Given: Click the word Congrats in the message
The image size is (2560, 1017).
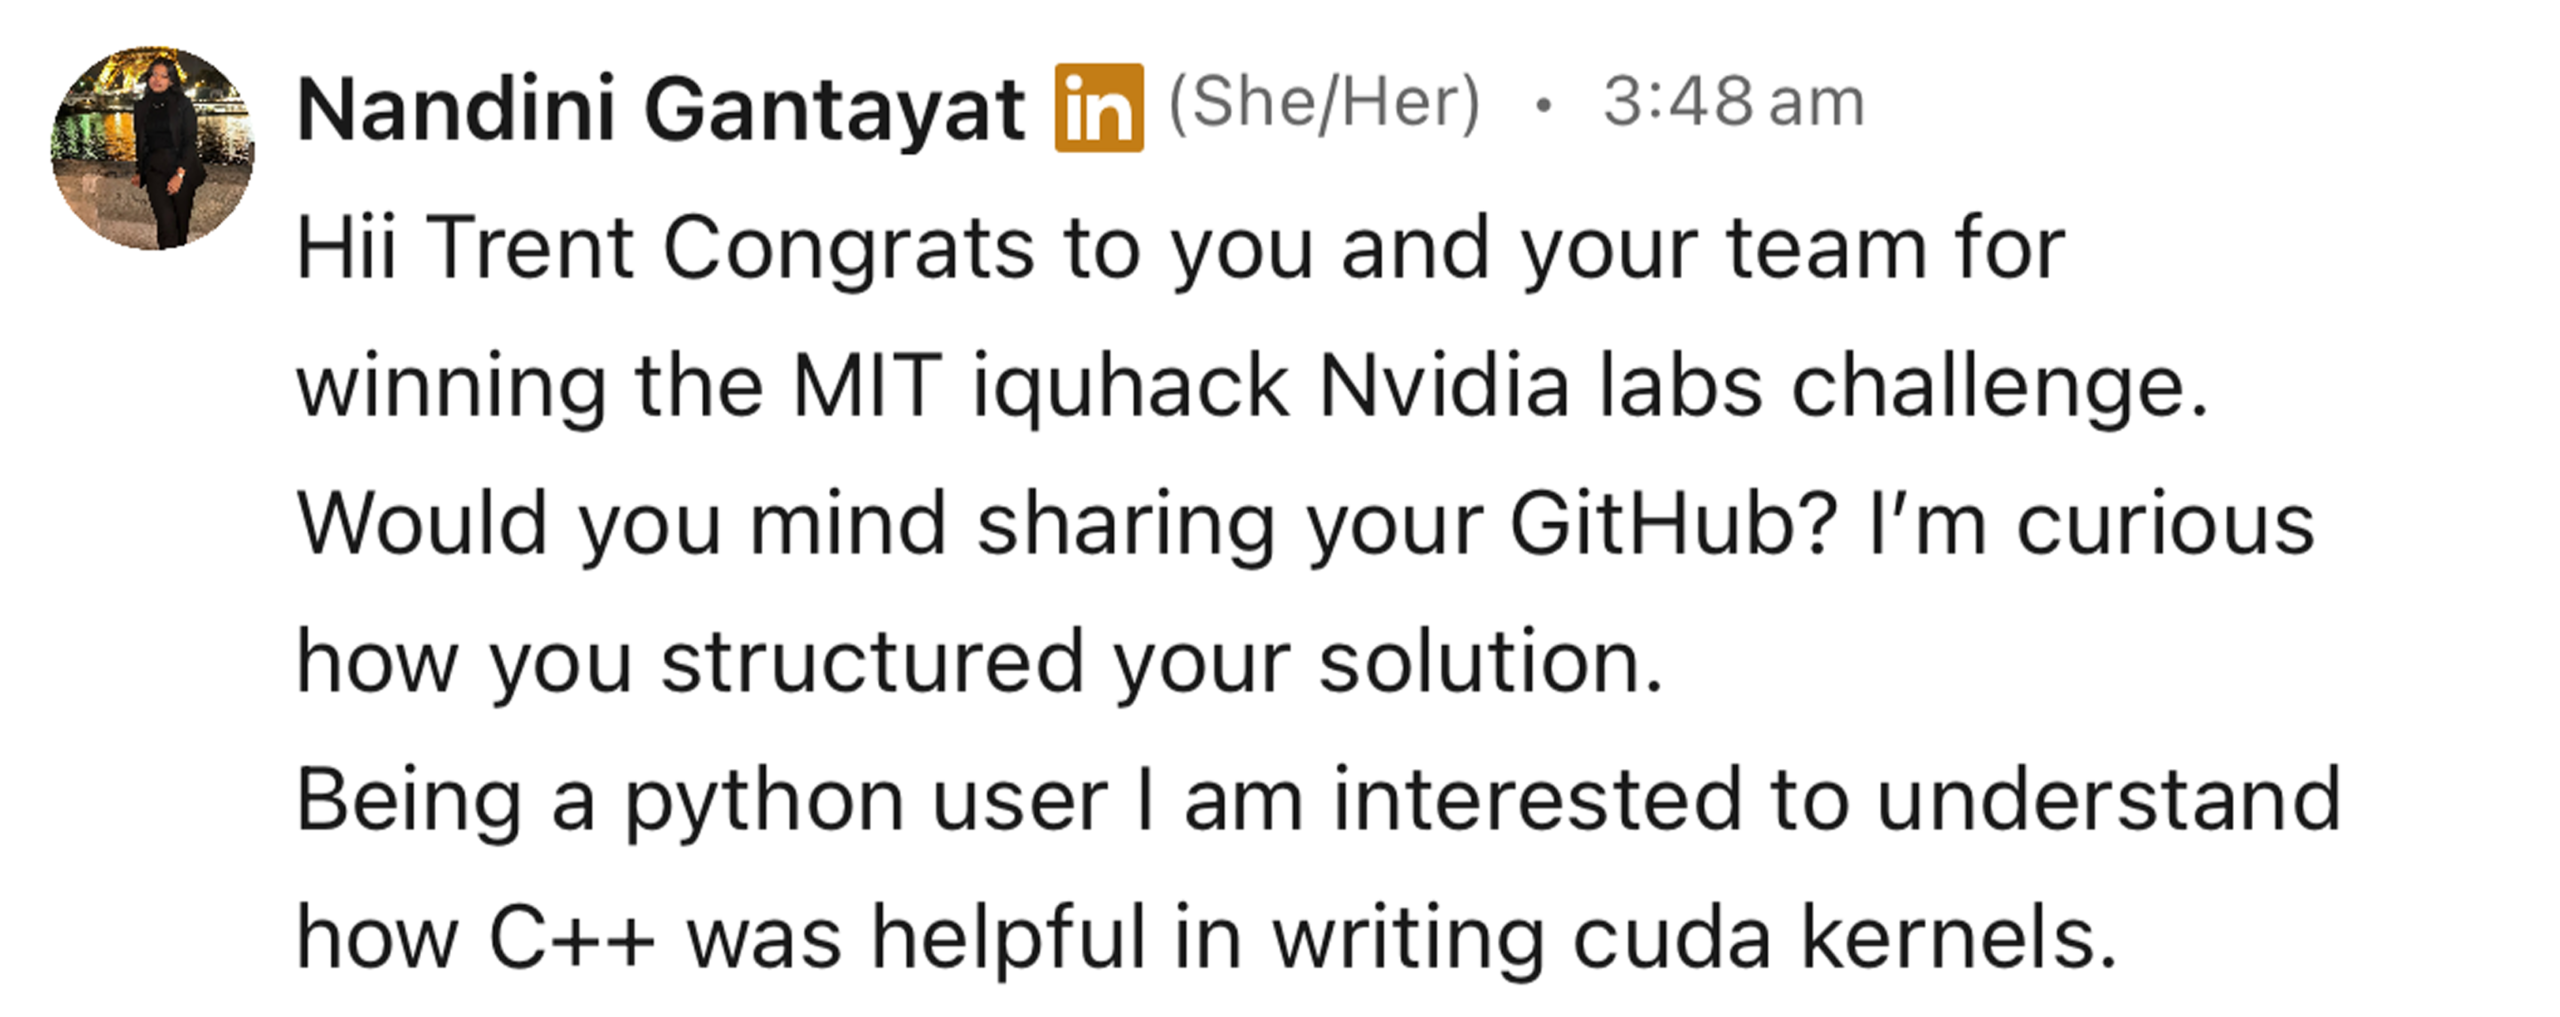Looking at the screenshot, I should [847, 248].
